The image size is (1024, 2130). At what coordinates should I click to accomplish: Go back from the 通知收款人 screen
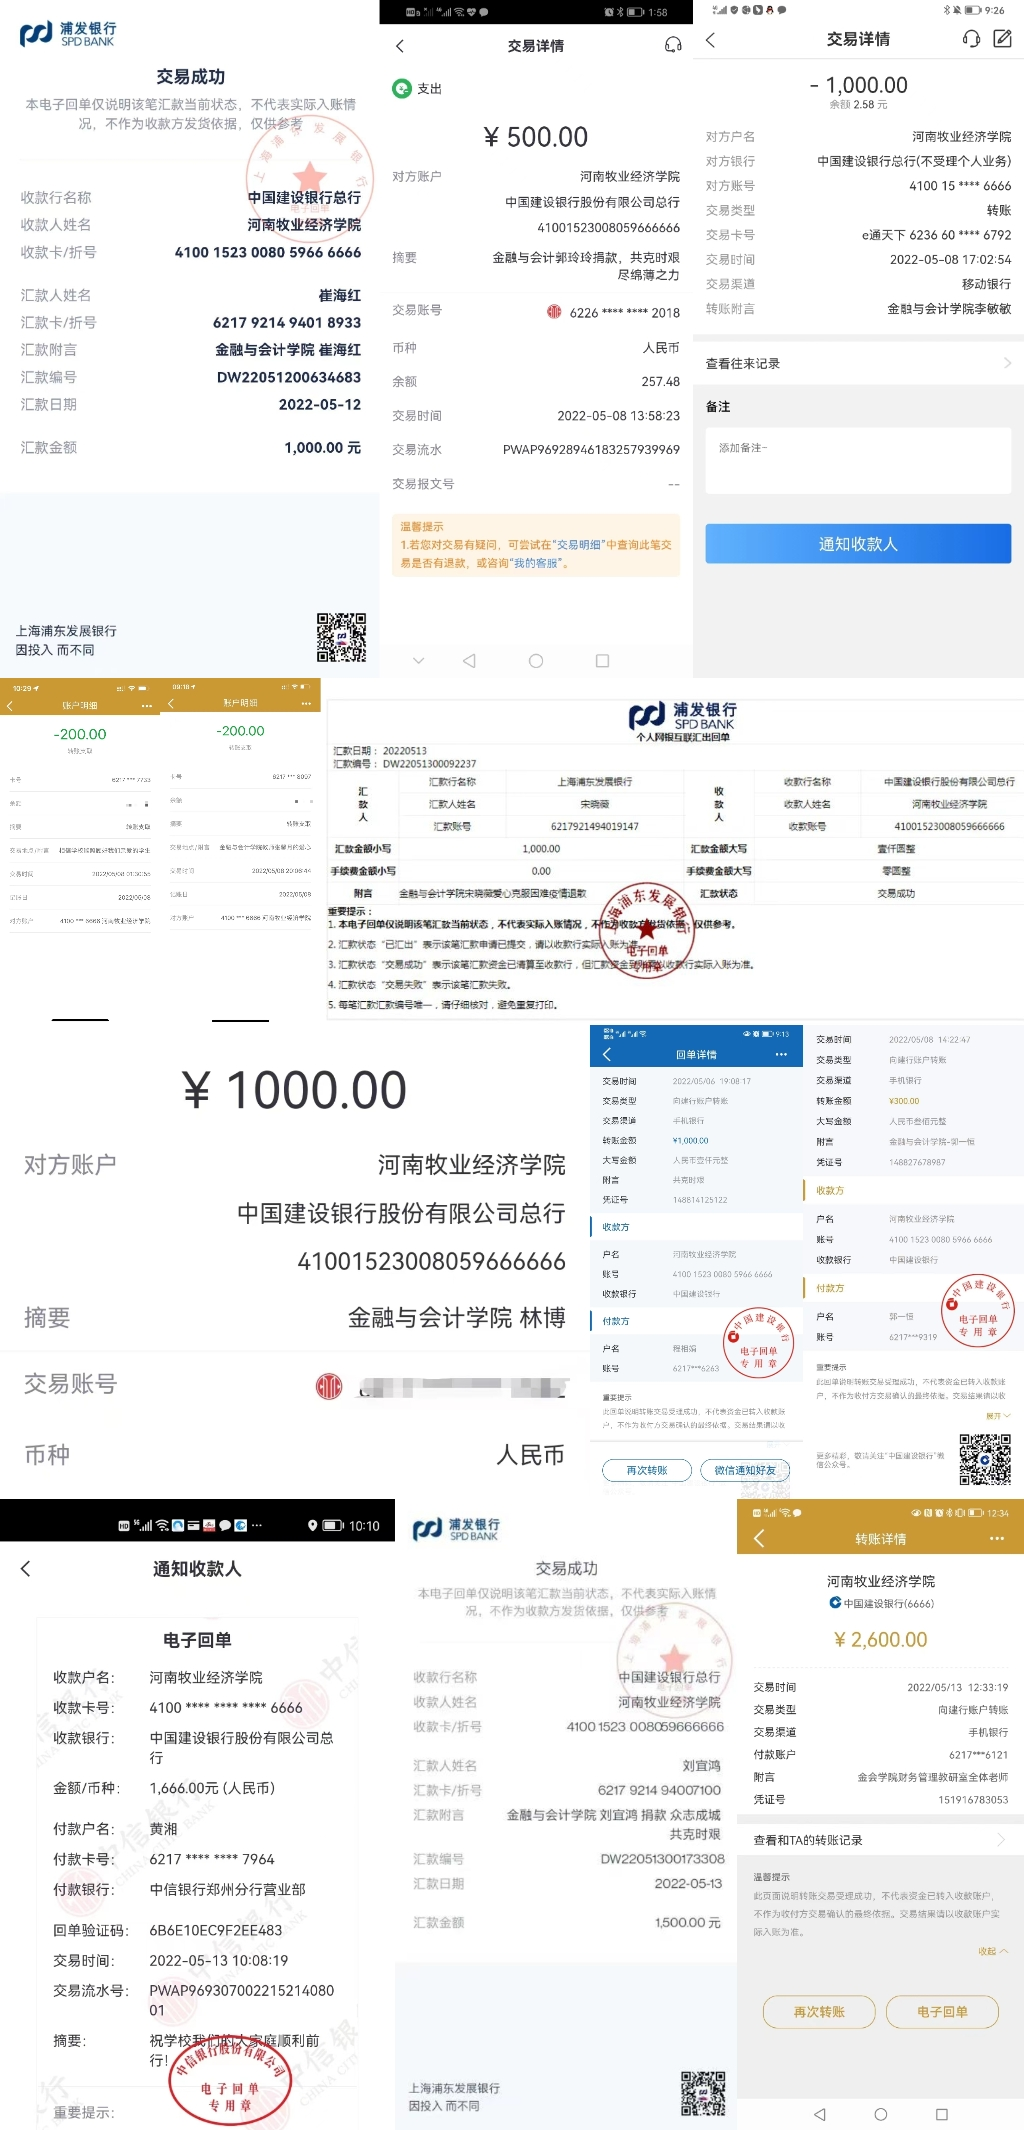[x=26, y=1569]
